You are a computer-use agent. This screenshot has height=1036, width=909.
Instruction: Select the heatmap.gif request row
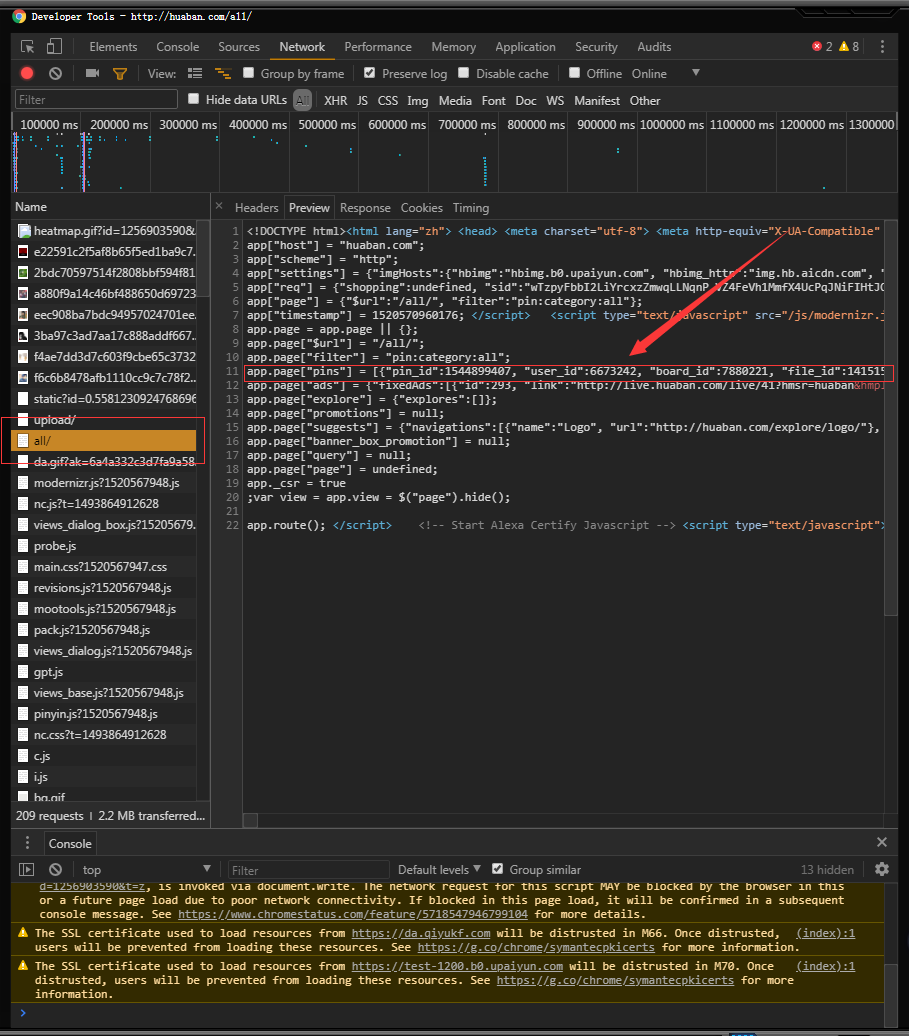[x=106, y=231]
